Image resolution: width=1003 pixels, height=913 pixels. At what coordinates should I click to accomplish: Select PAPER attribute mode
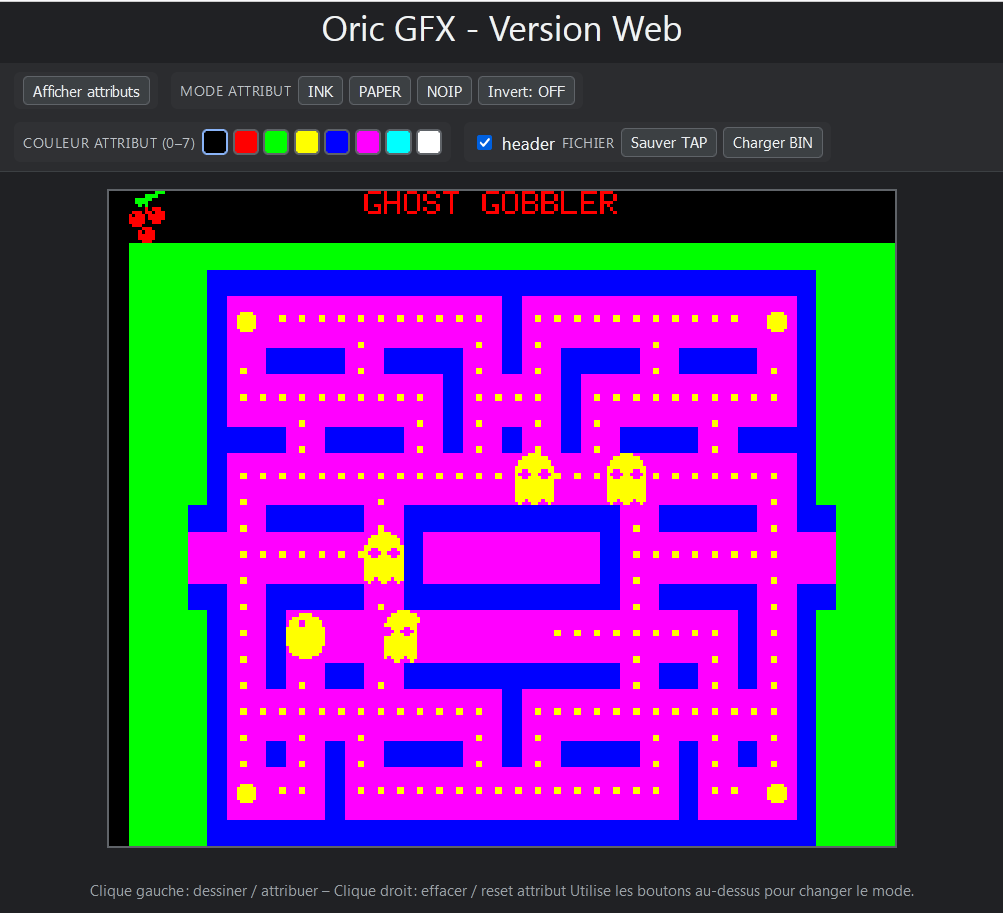point(380,91)
